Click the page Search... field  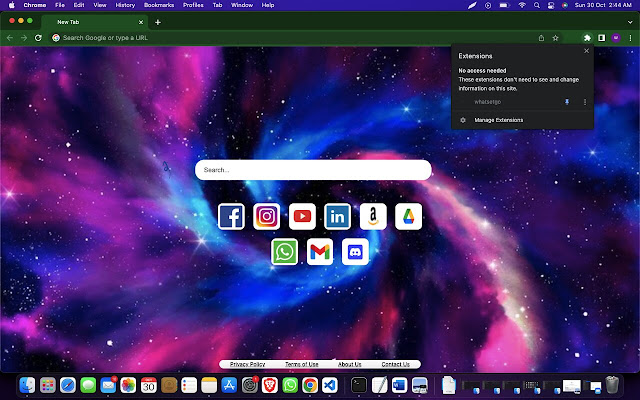click(313, 170)
